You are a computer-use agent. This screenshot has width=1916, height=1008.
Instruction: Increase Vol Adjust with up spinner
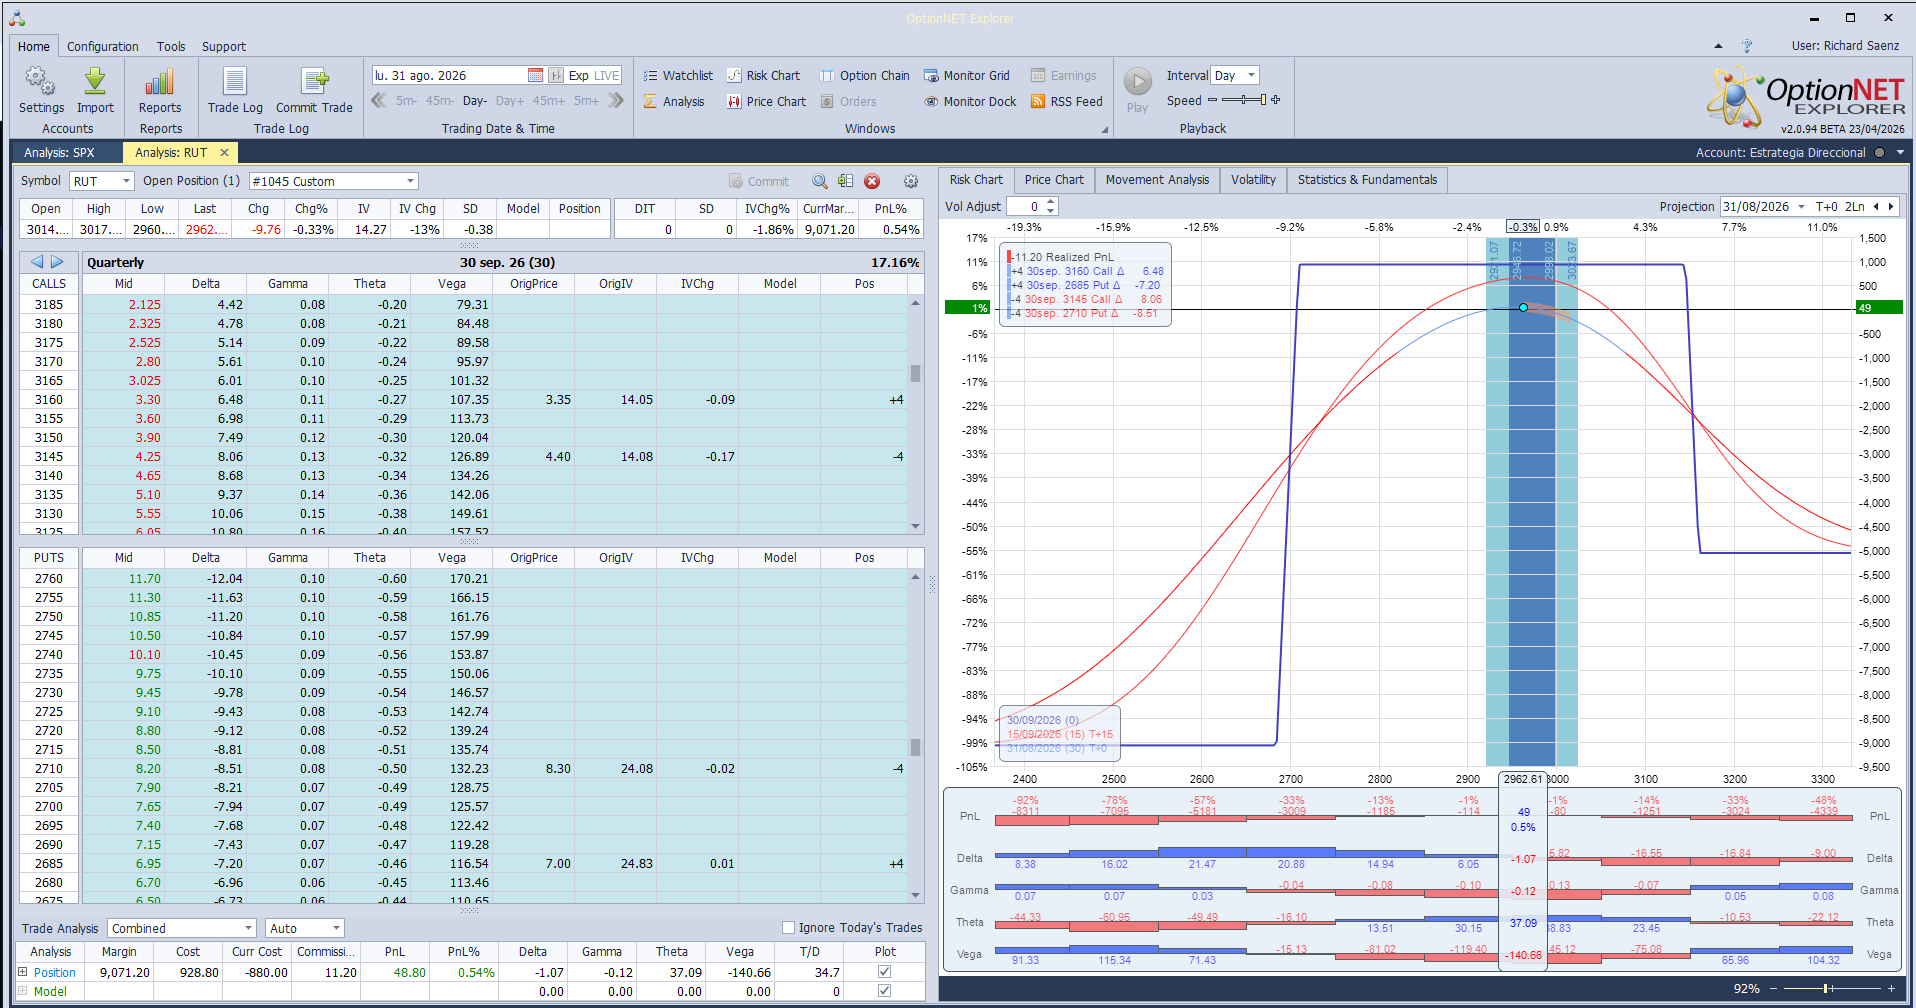[x=1051, y=202]
